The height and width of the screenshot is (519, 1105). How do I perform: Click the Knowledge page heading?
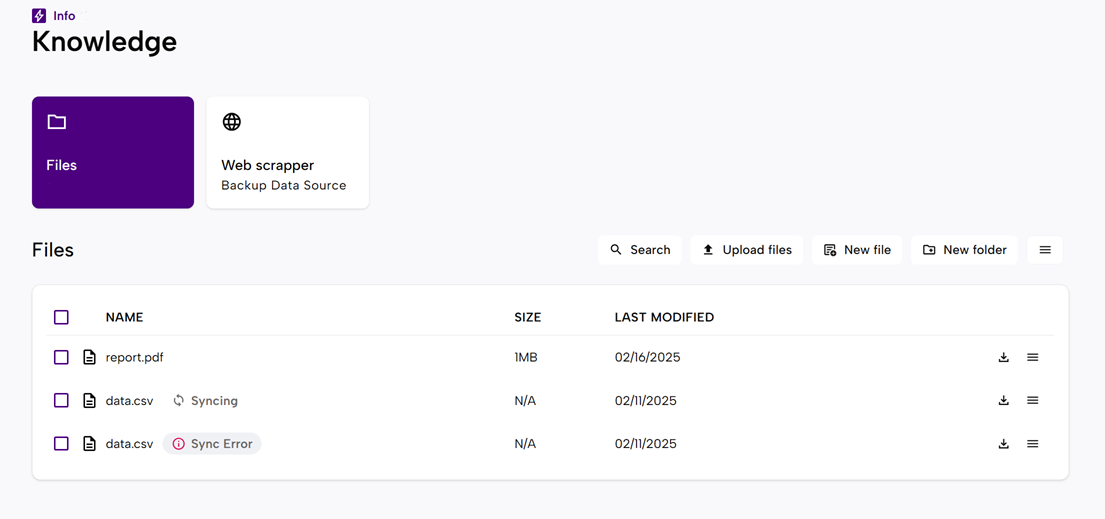coord(104,42)
